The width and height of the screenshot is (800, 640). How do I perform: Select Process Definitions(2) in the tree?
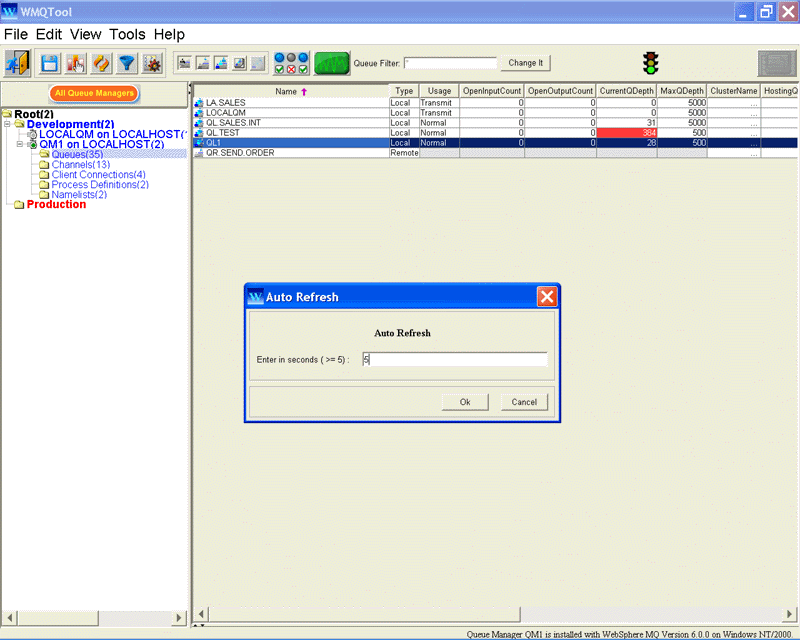tap(100, 185)
